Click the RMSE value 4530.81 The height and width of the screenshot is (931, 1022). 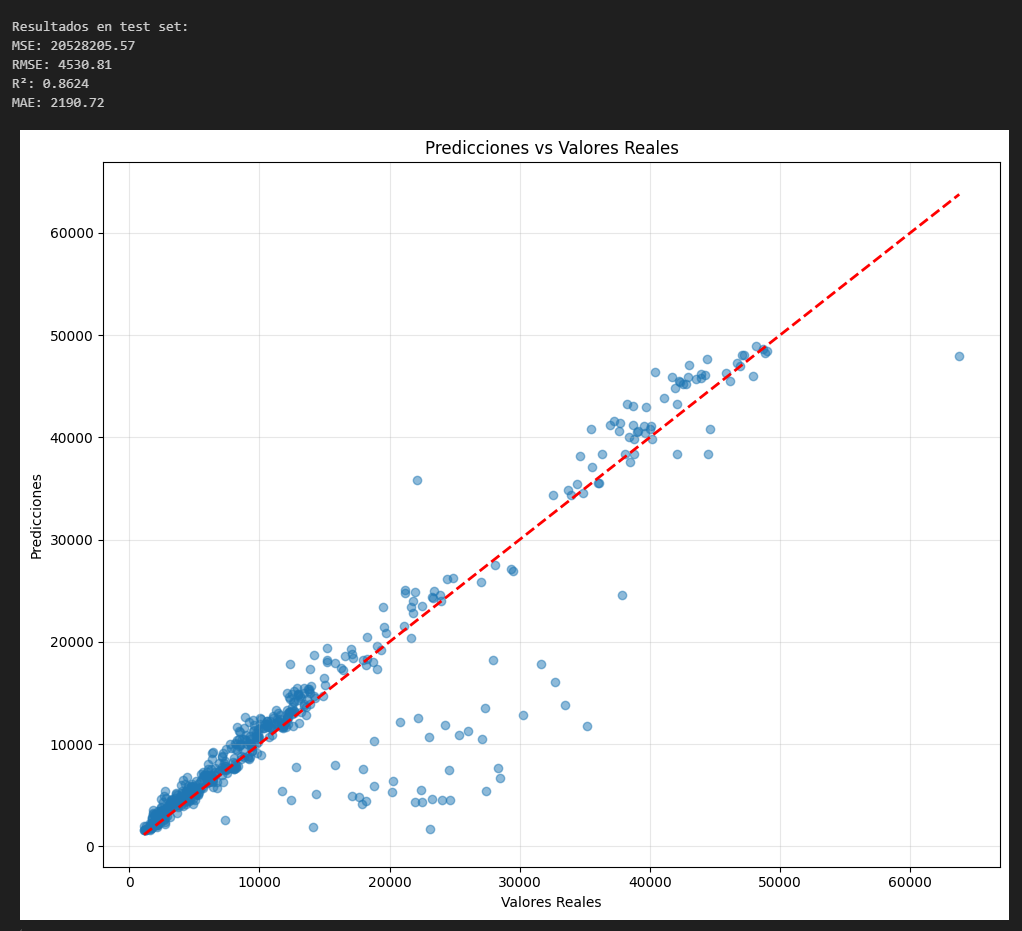coord(83,65)
